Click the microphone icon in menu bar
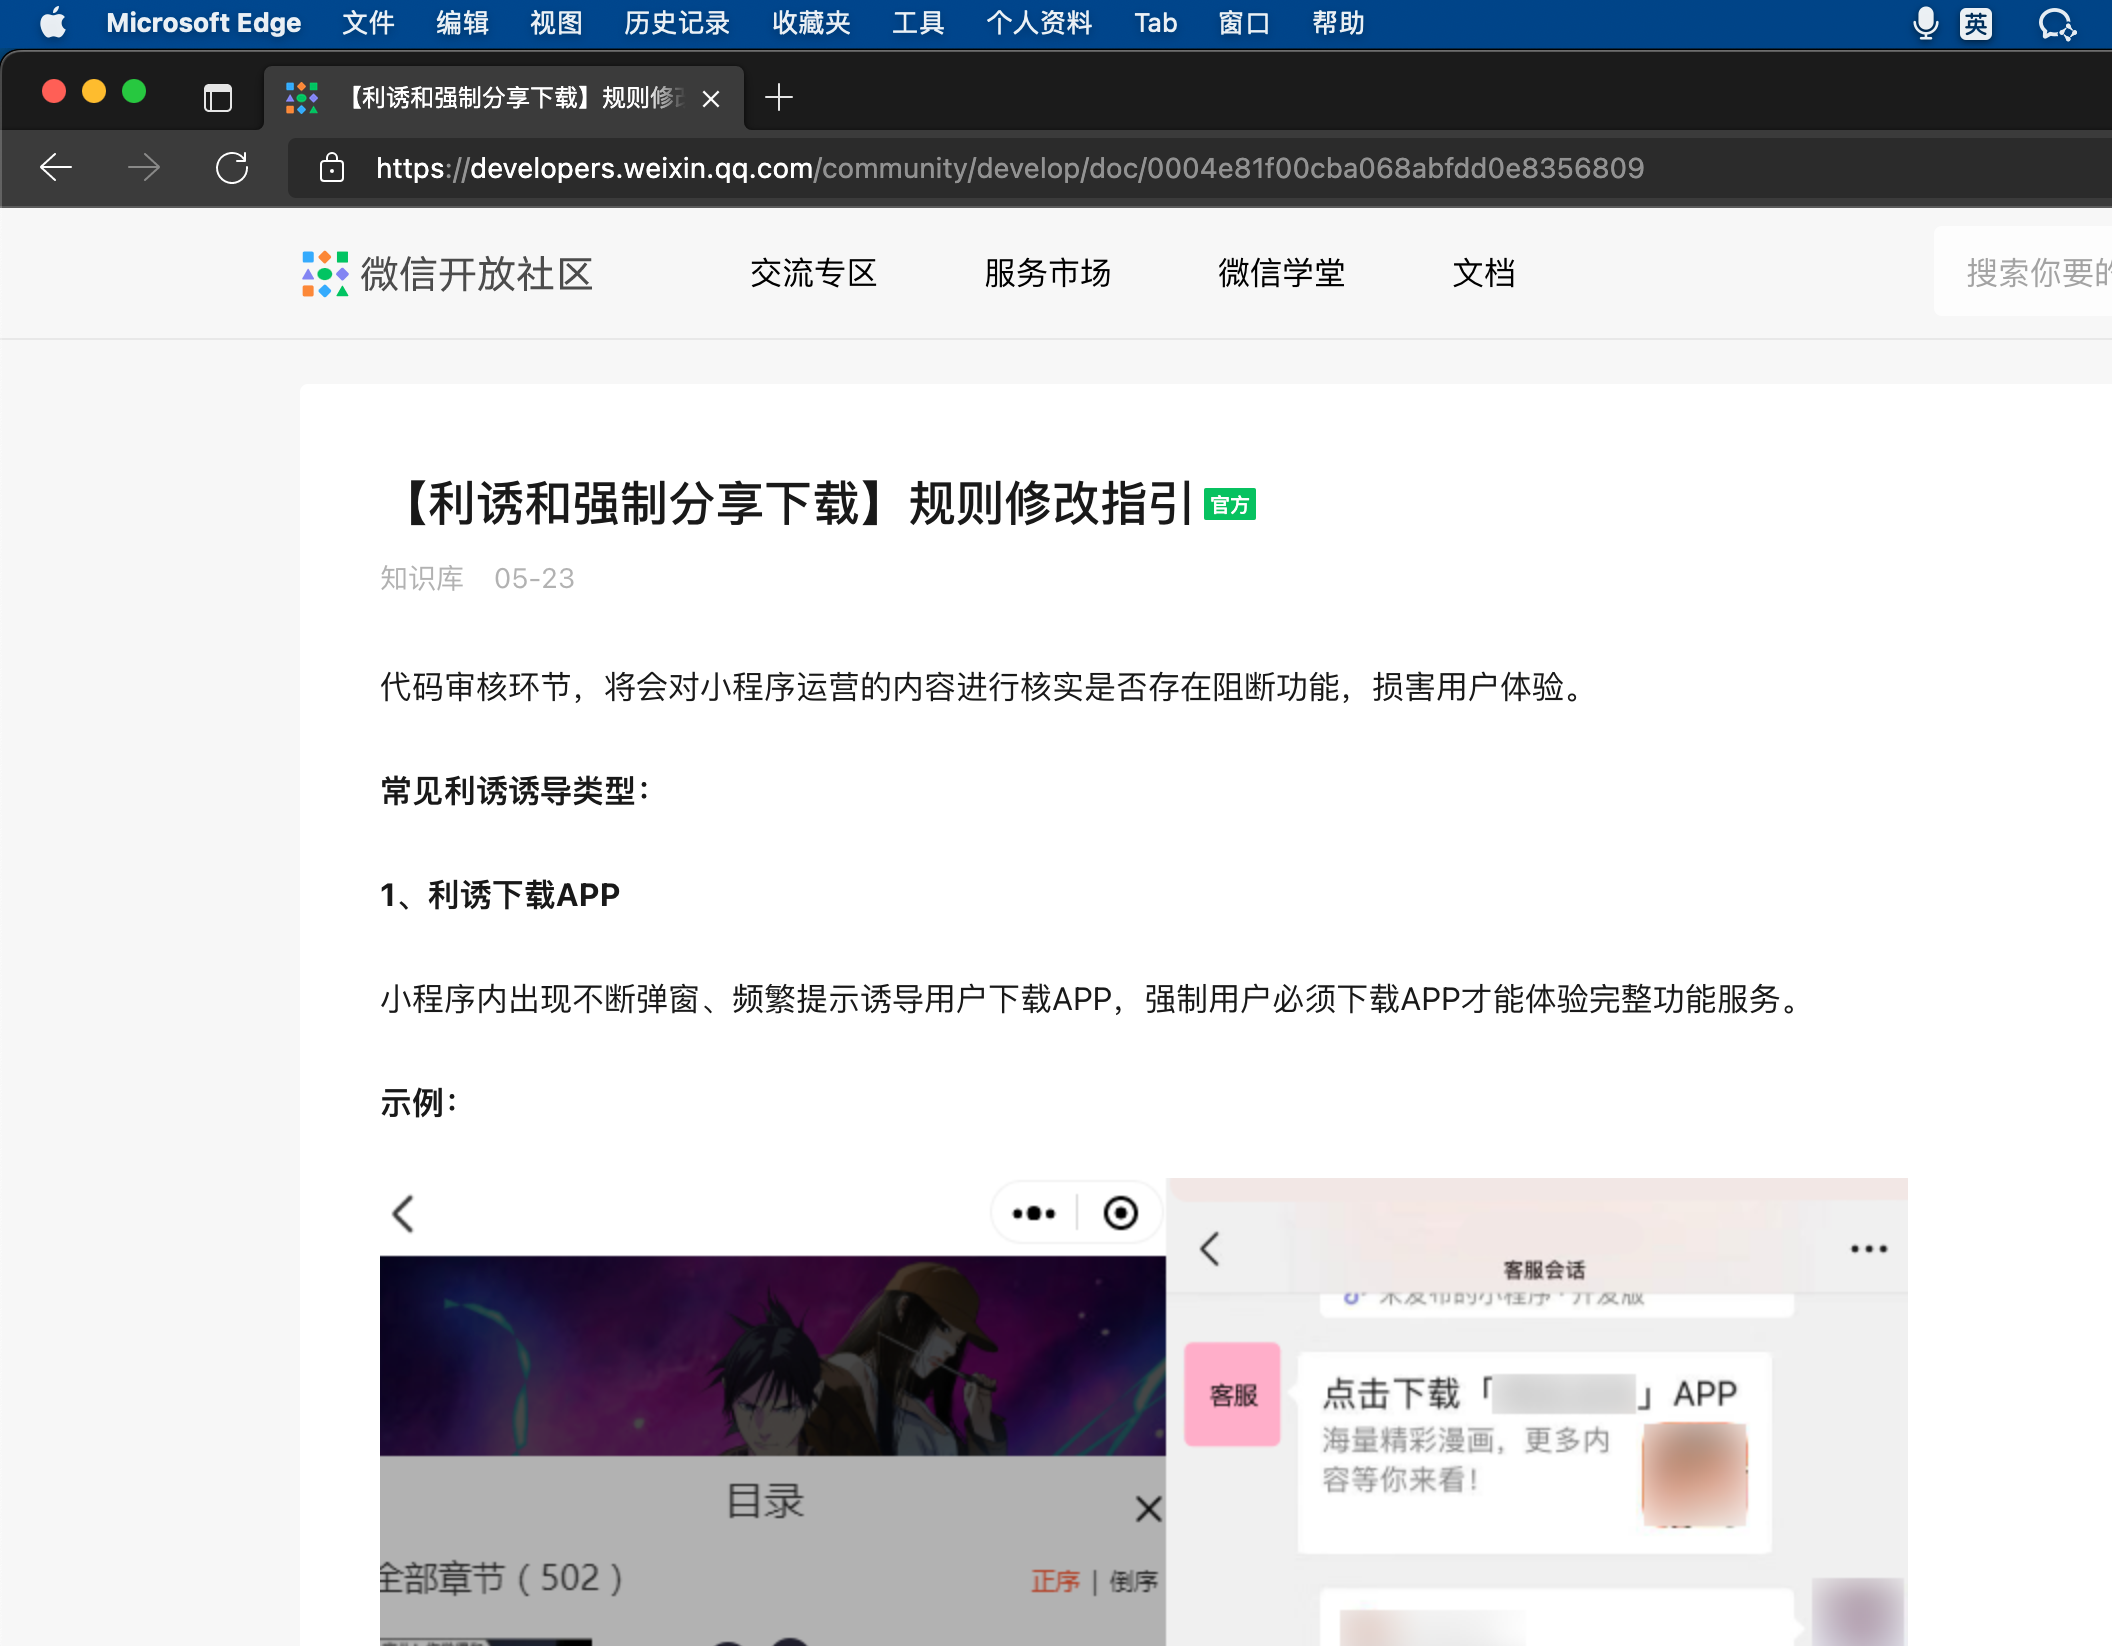The width and height of the screenshot is (2112, 1646). coord(1924,23)
